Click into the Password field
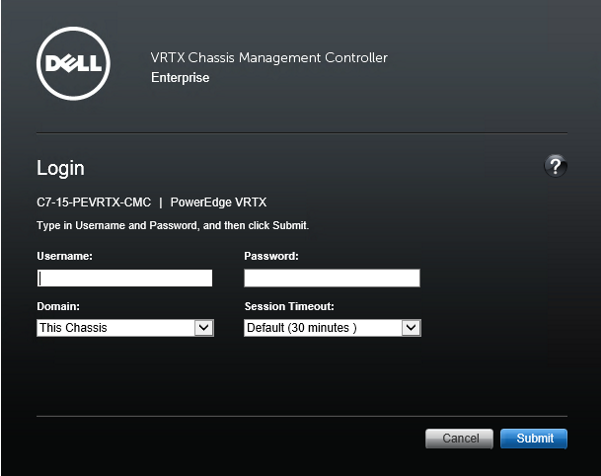The width and height of the screenshot is (601, 476). coord(331,278)
